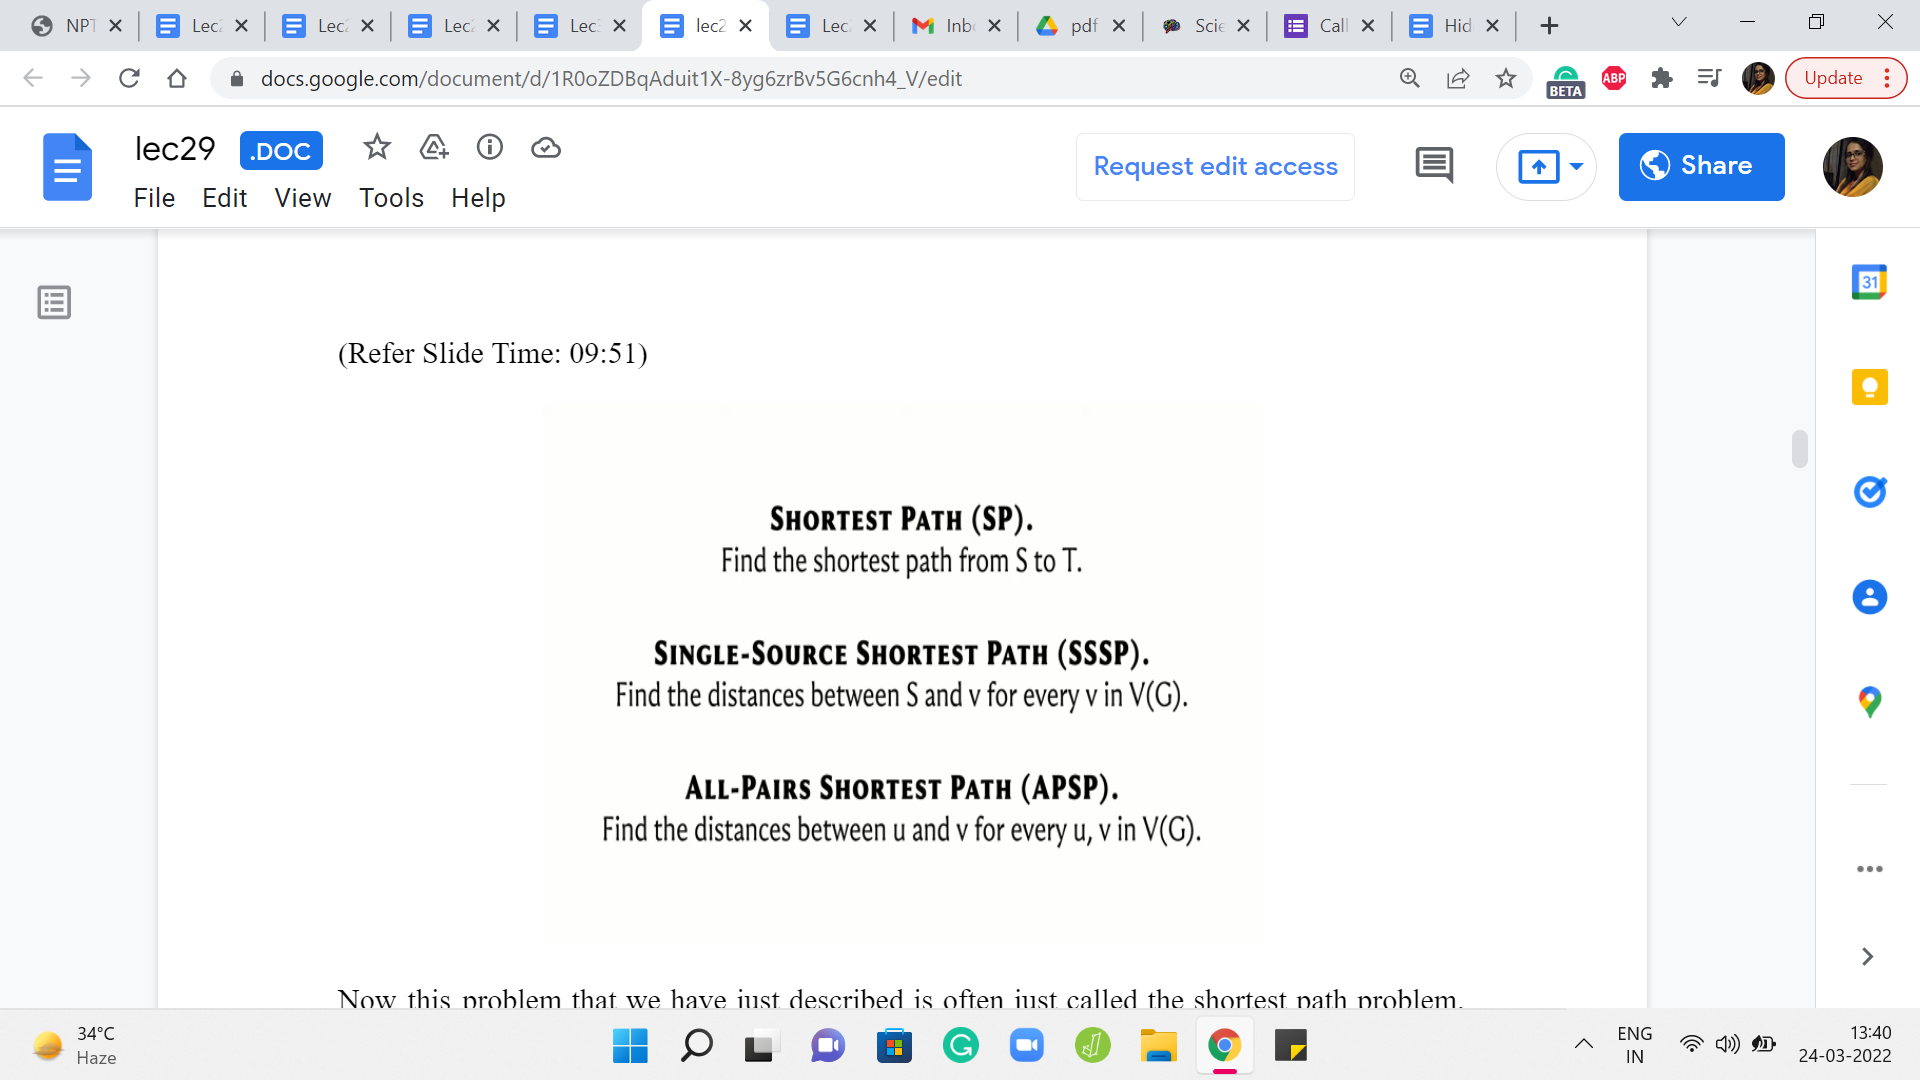Open Google Maps side panel
Viewport: 1920px width, 1080px height.
1869,702
